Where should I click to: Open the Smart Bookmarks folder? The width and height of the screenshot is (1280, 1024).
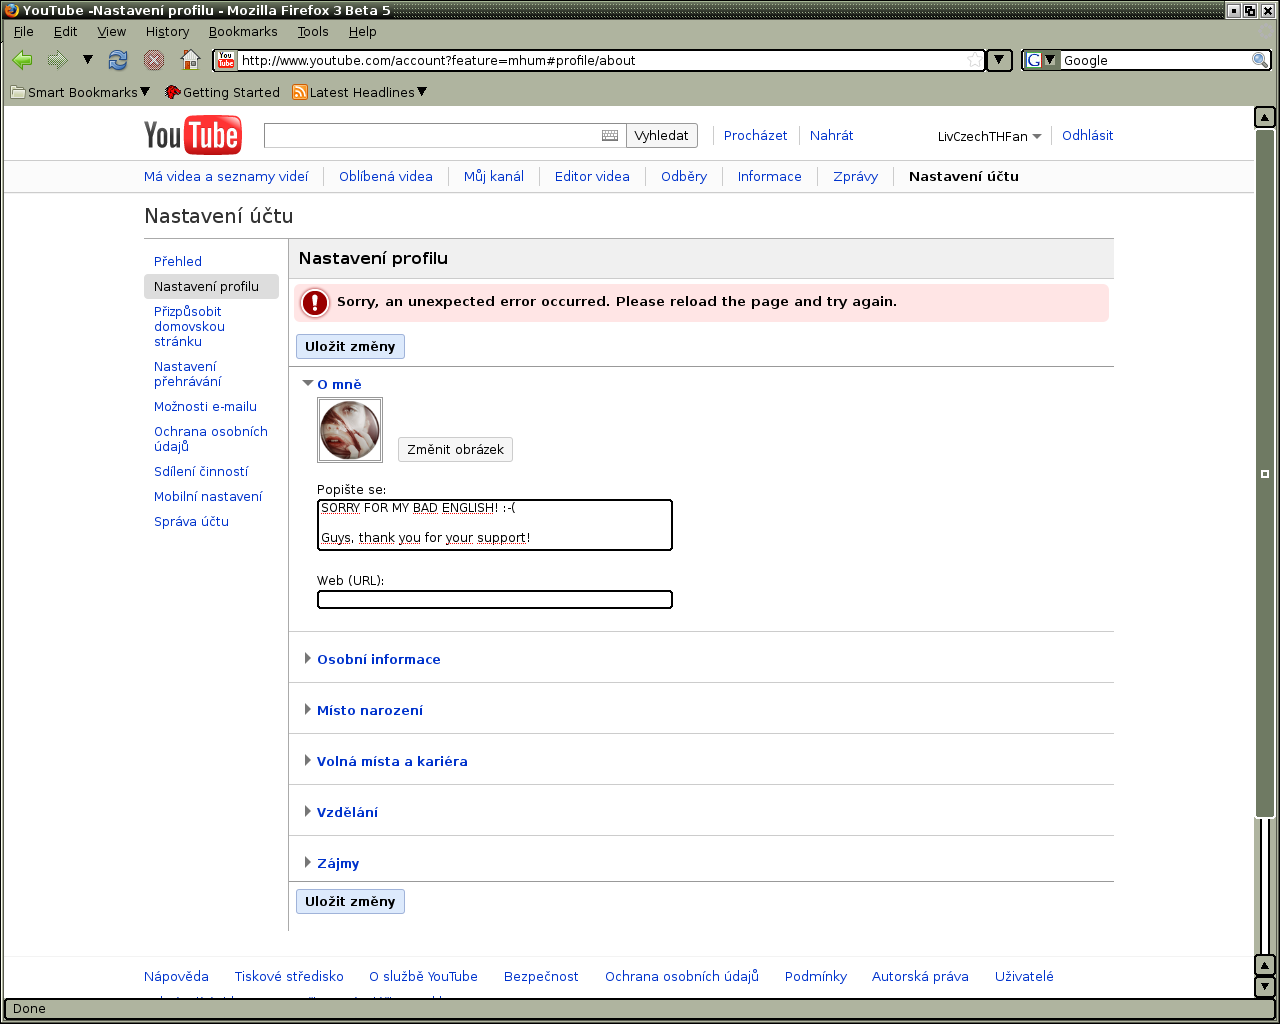tap(80, 92)
